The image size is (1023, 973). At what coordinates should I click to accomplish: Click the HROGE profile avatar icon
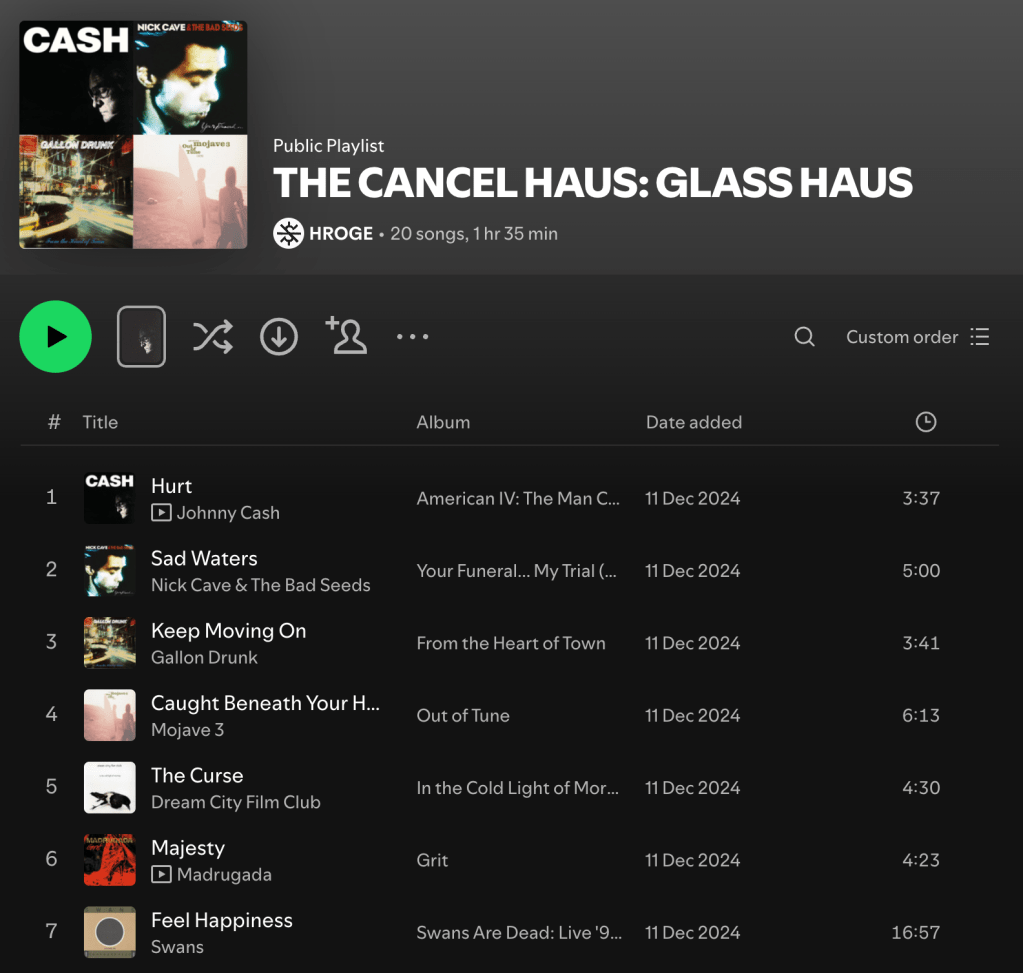click(x=288, y=234)
